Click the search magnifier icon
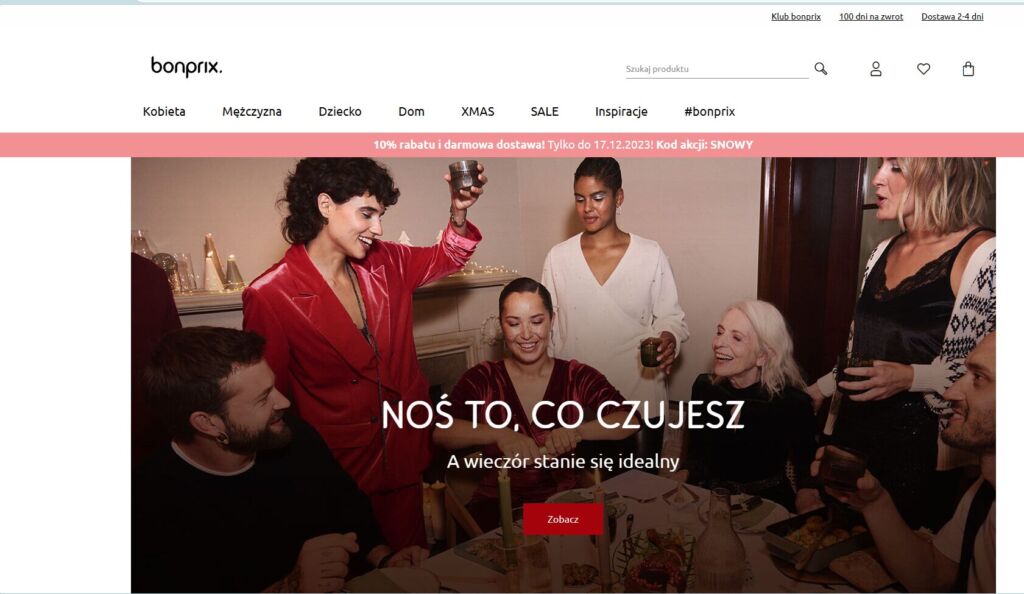The image size is (1024, 594). tap(821, 69)
